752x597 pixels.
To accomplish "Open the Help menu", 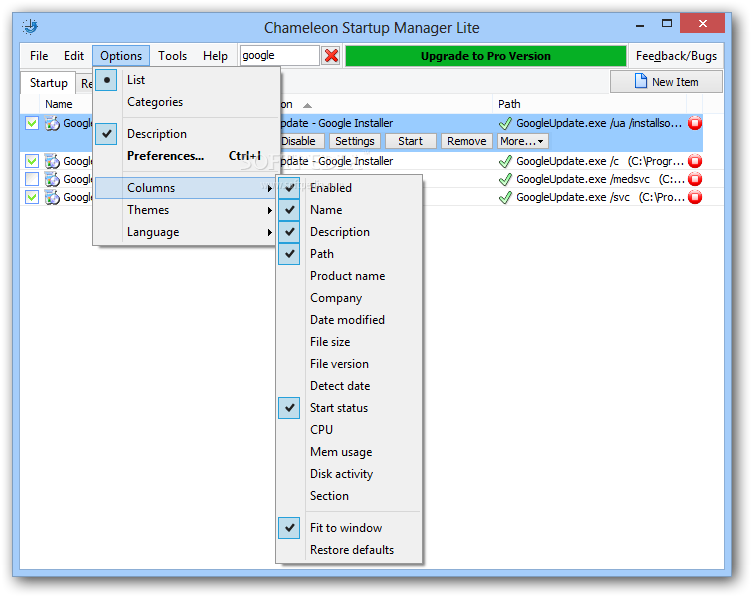I will [215, 56].
